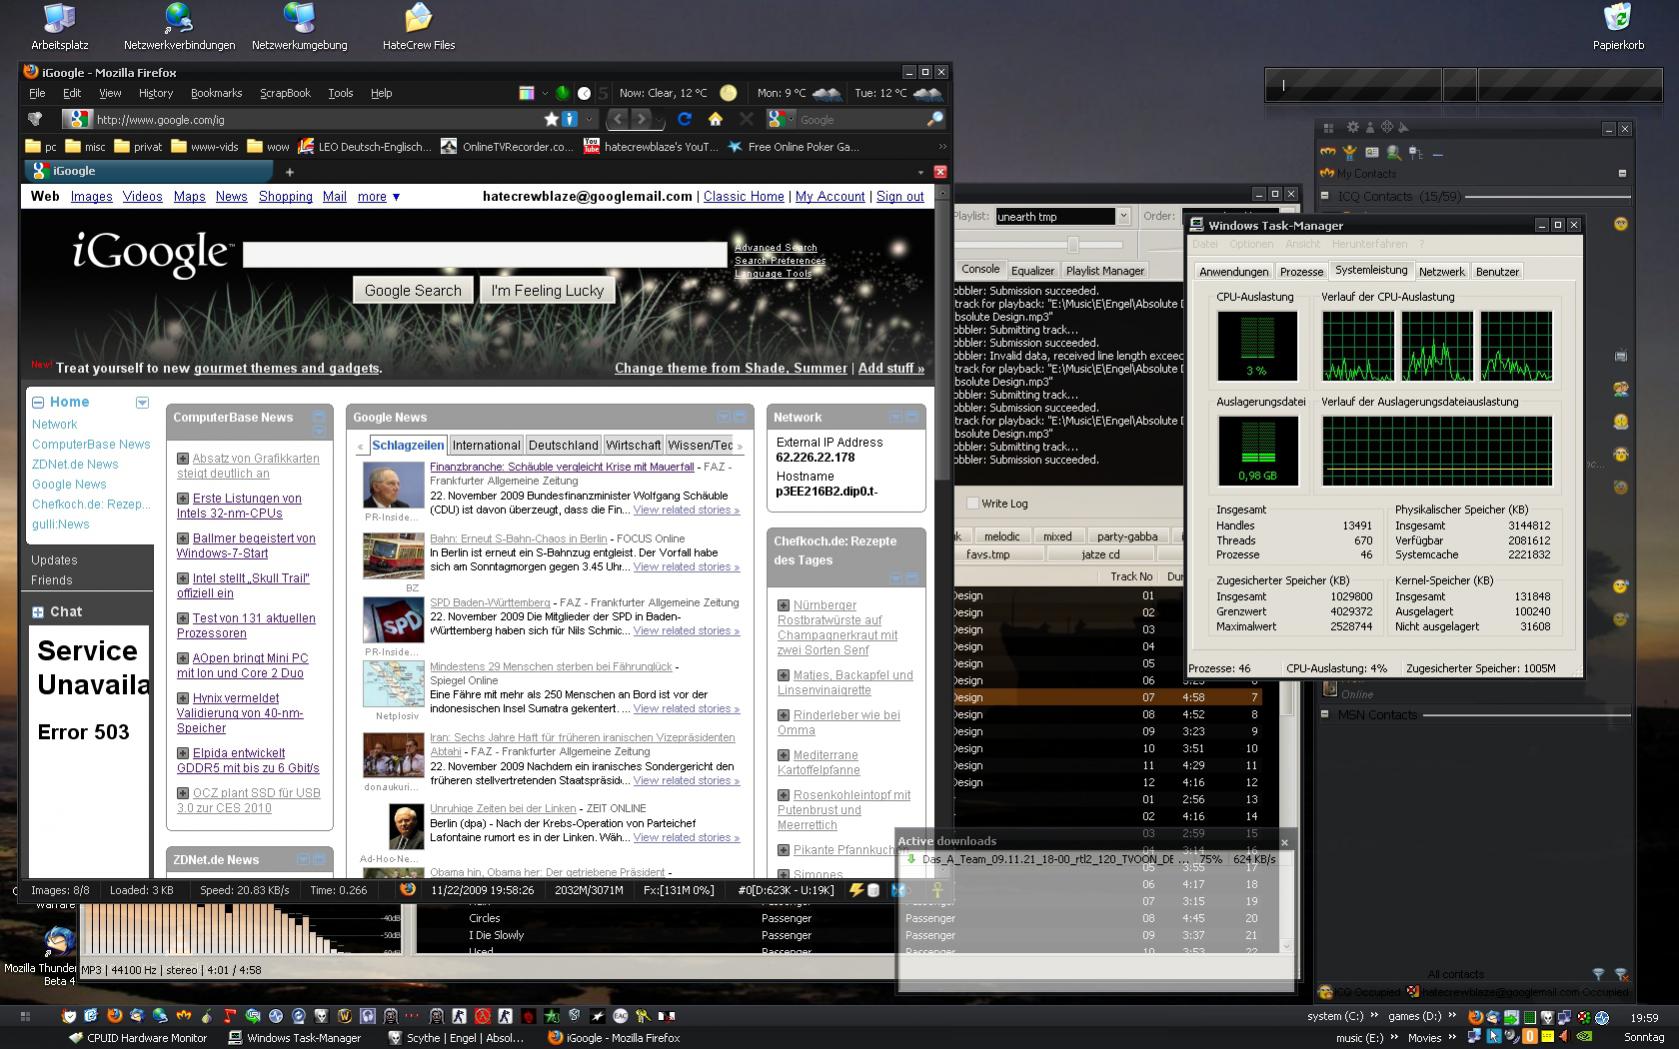The width and height of the screenshot is (1679, 1049).
Task: Open Windows Task-Manager taskbar button
Action: click(x=296, y=1038)
